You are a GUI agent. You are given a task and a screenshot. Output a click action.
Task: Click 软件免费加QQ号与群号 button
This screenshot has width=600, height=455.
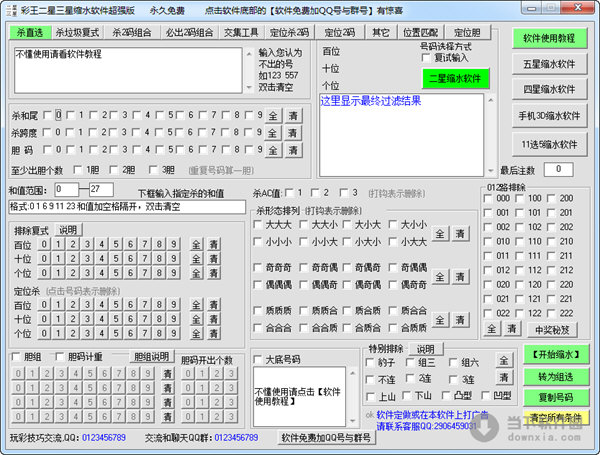(x=326, y=437)
